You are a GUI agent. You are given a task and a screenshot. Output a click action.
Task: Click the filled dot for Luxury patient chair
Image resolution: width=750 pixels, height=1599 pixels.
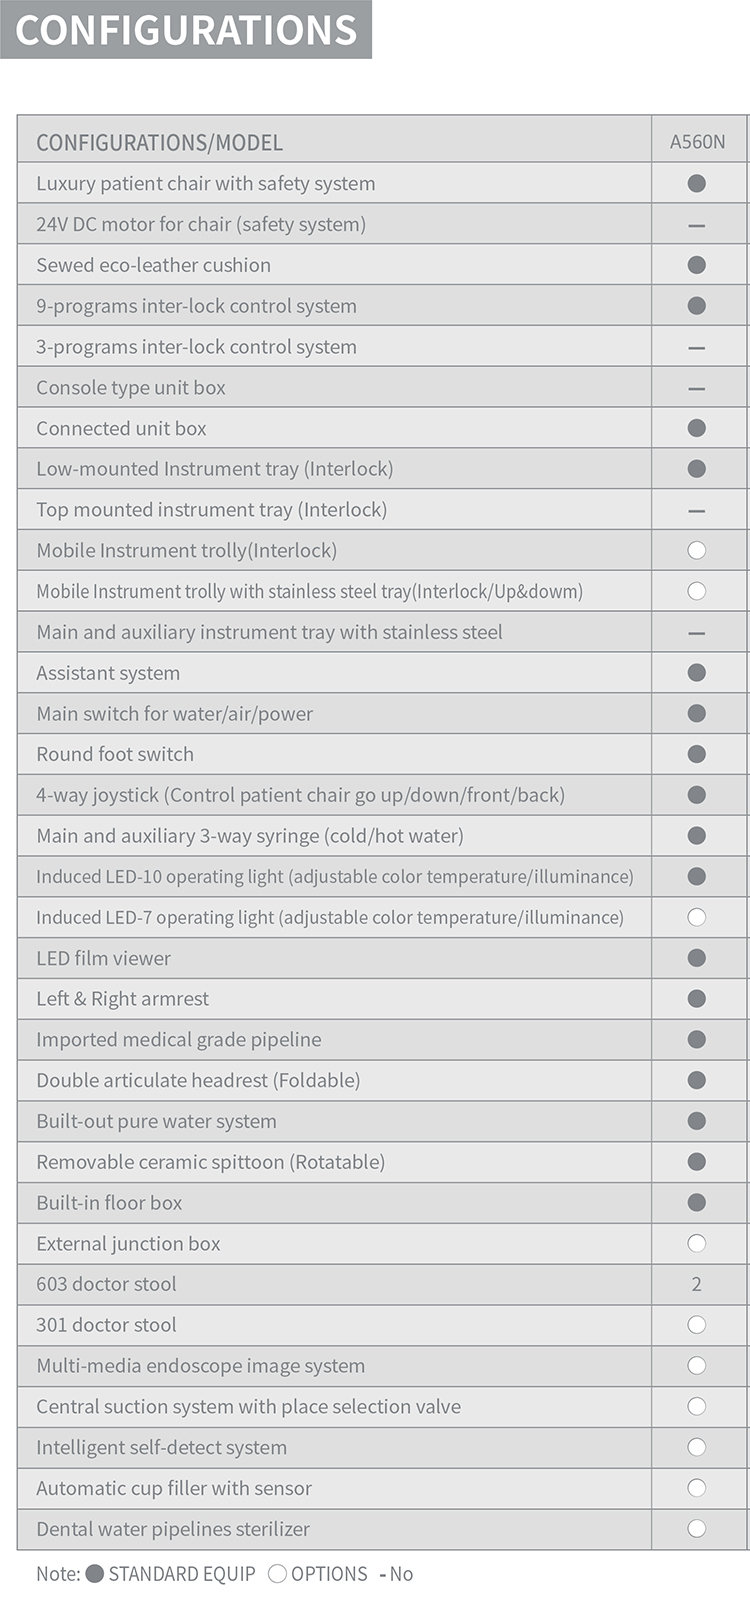pos(697,183)
